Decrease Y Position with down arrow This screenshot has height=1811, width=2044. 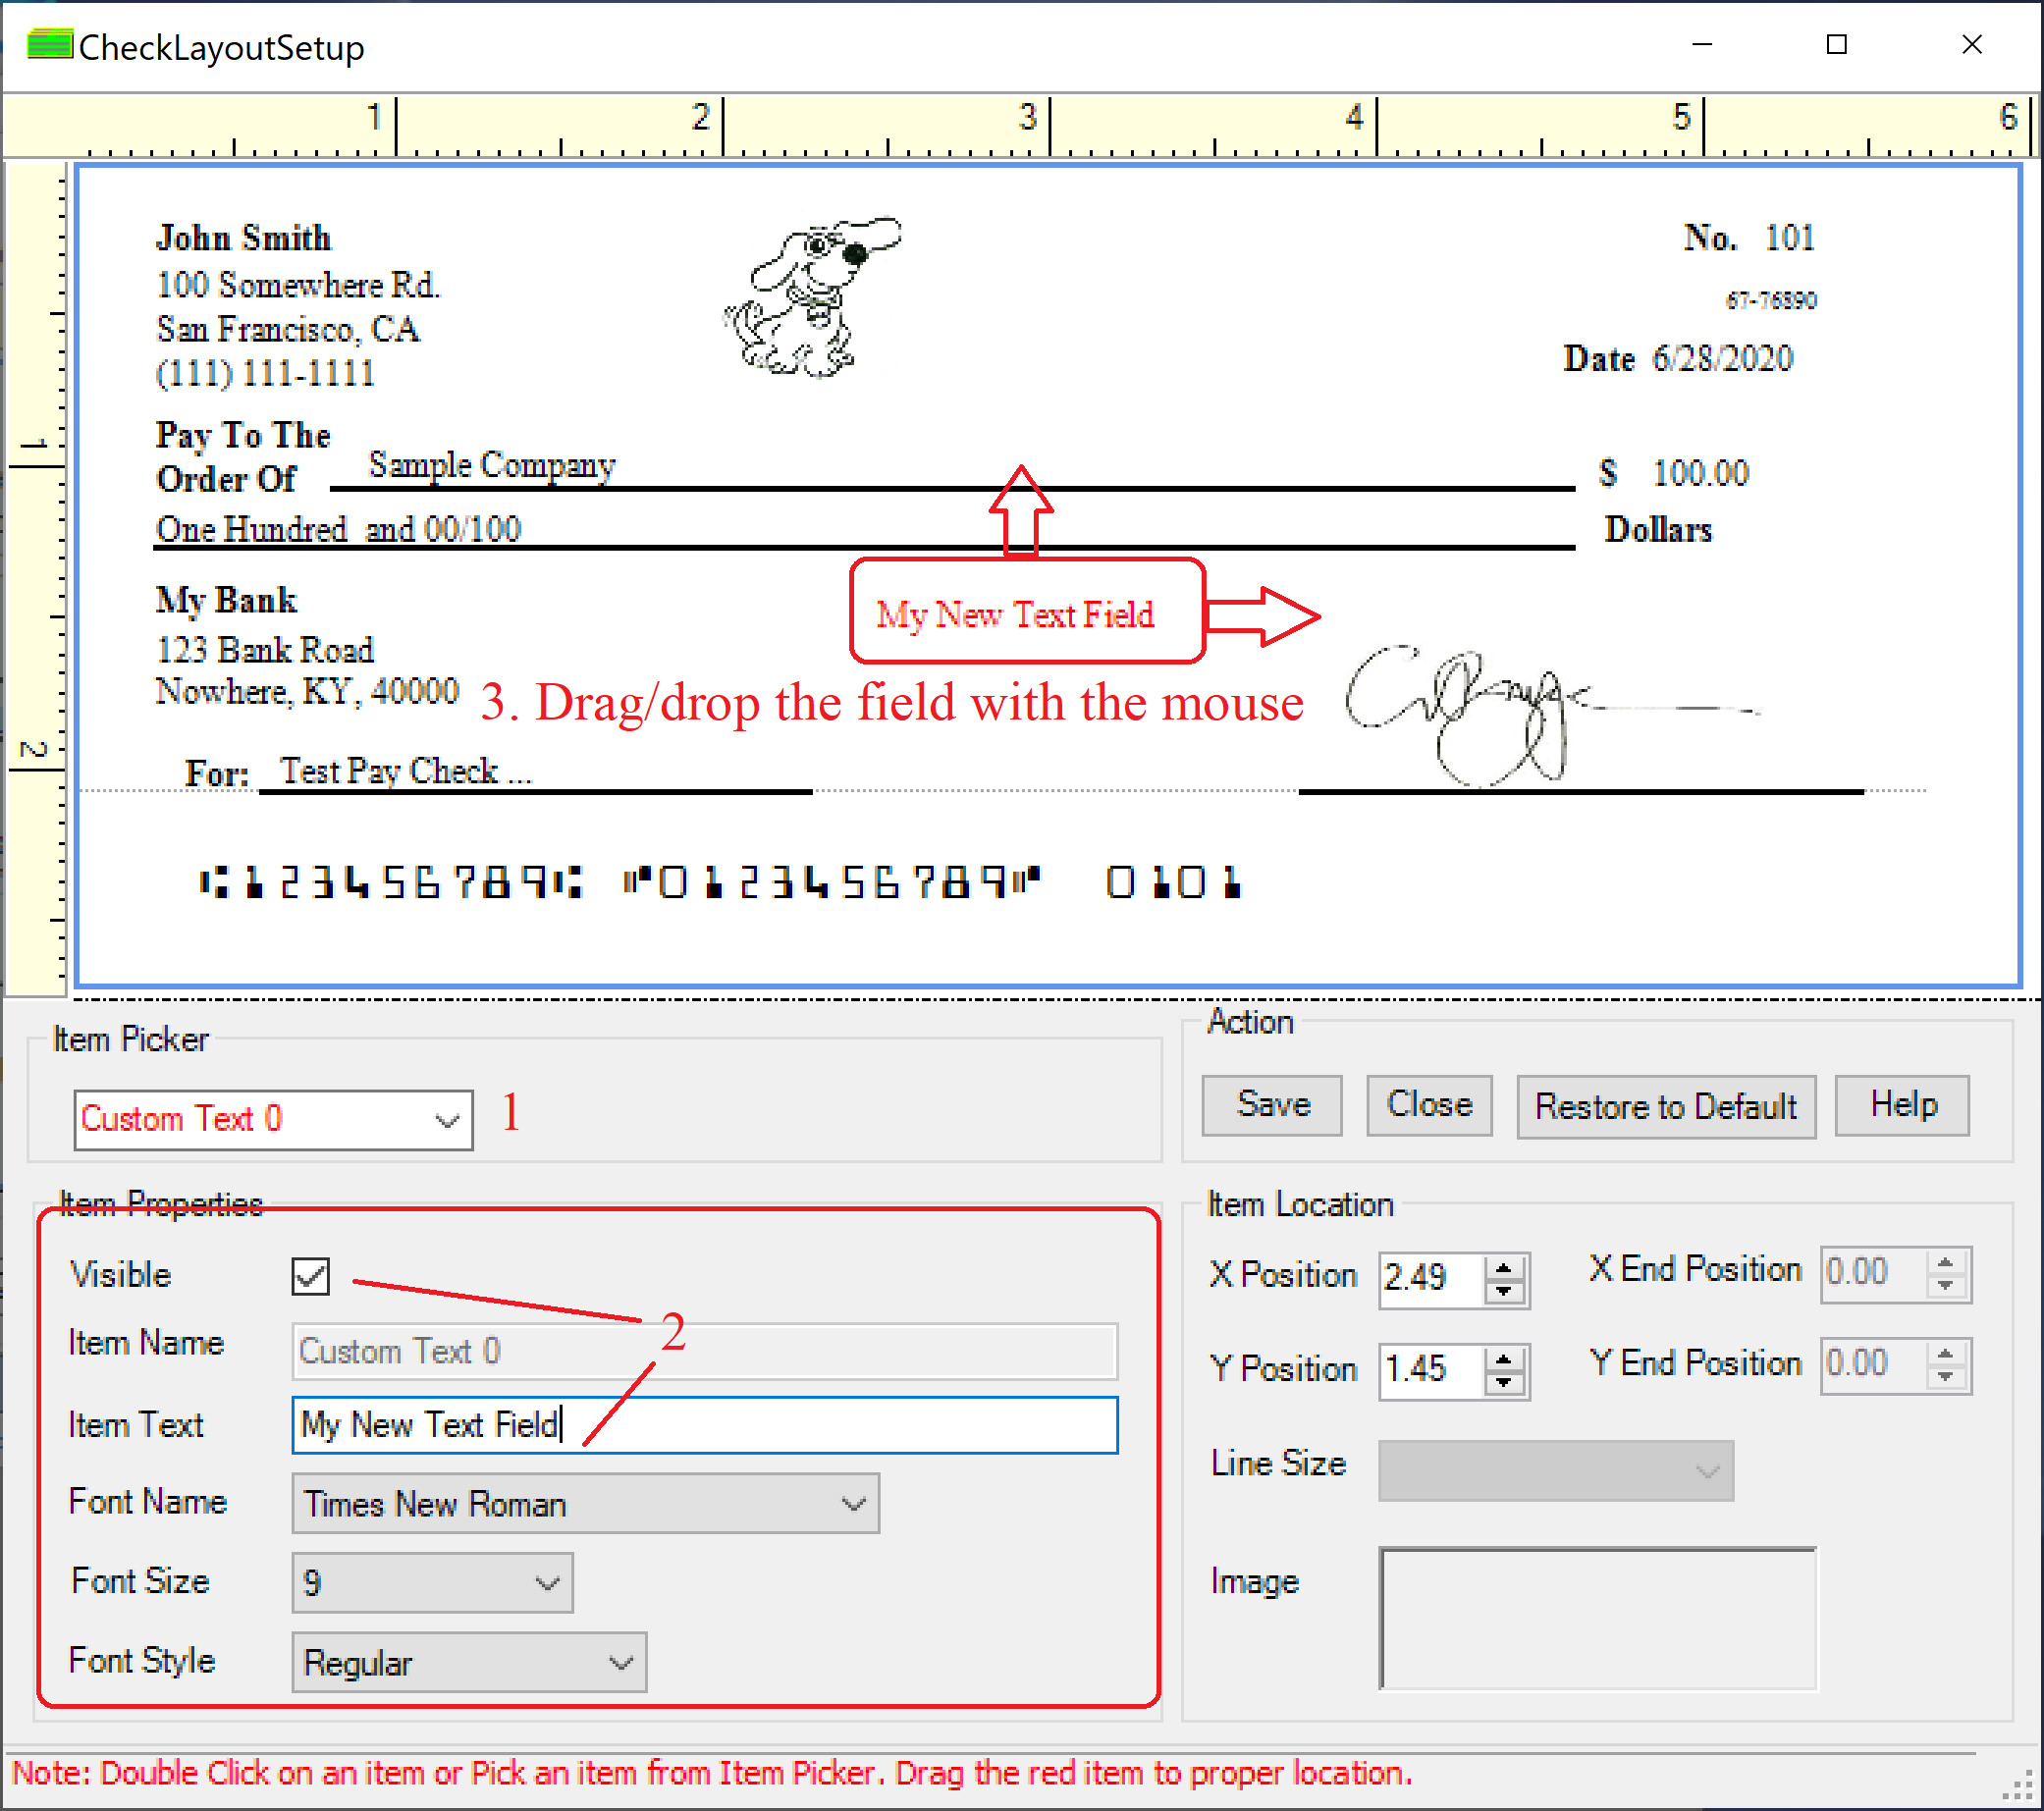(1503, 1384)
